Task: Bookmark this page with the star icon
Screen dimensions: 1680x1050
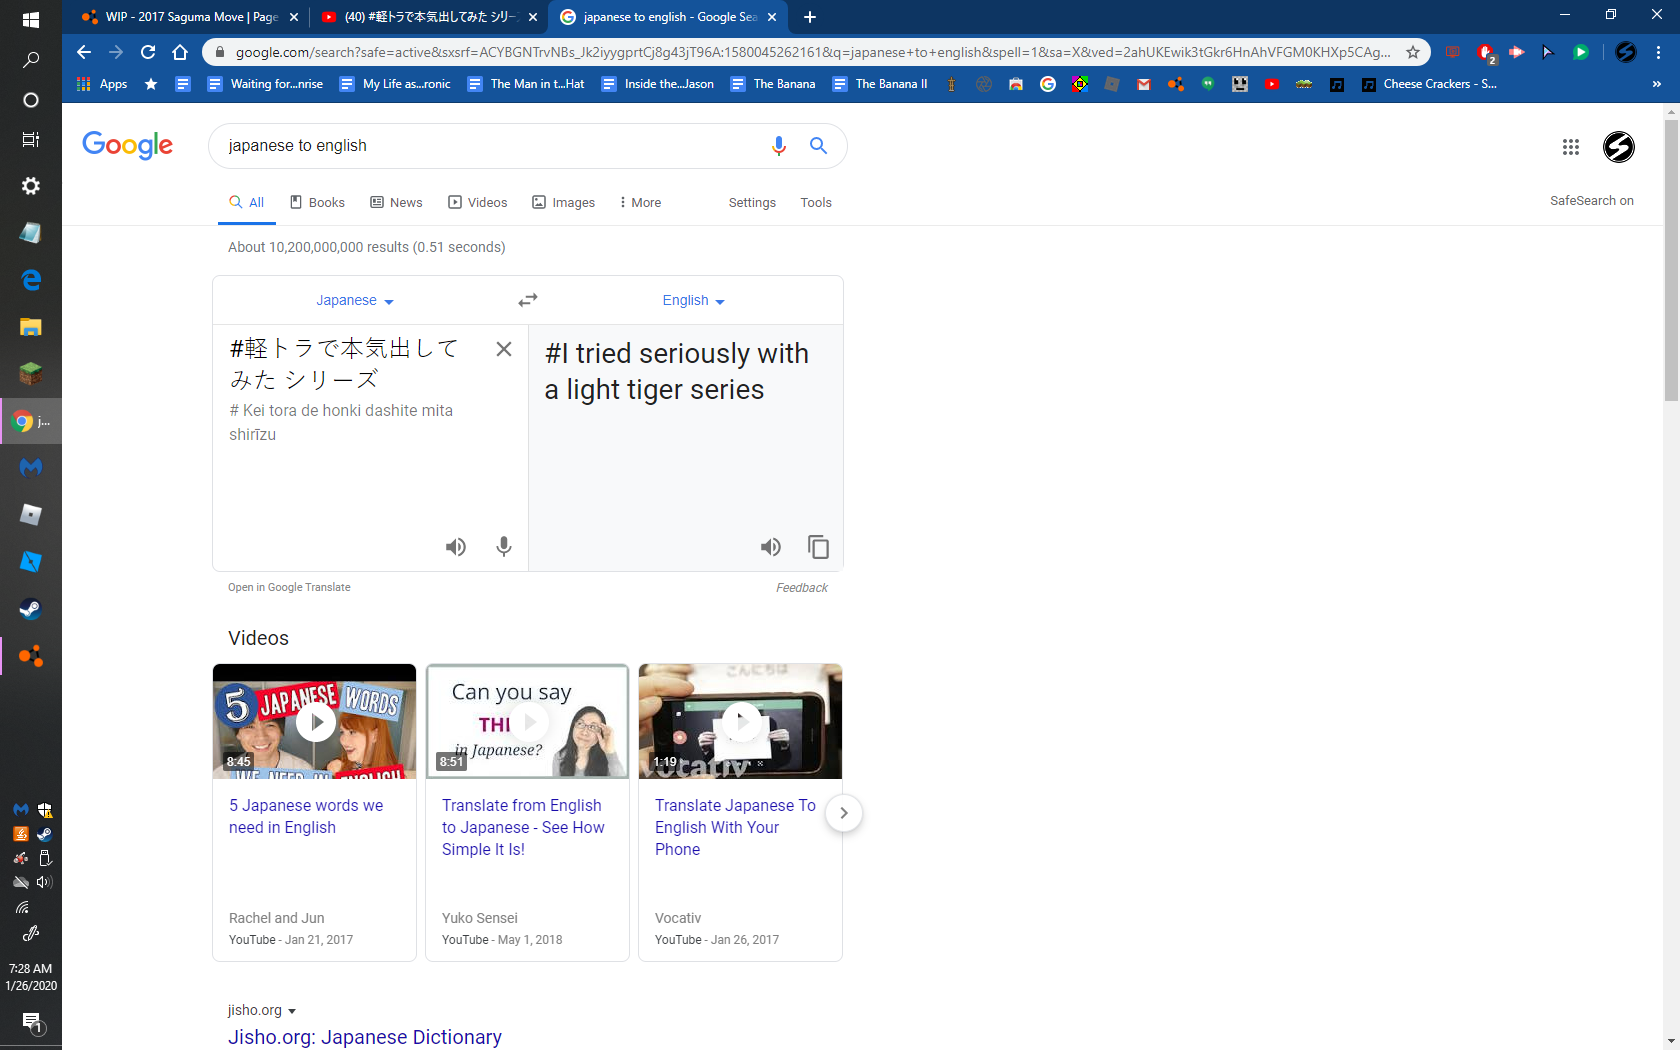Action: pyautogui.click(x=1413, y=52)
